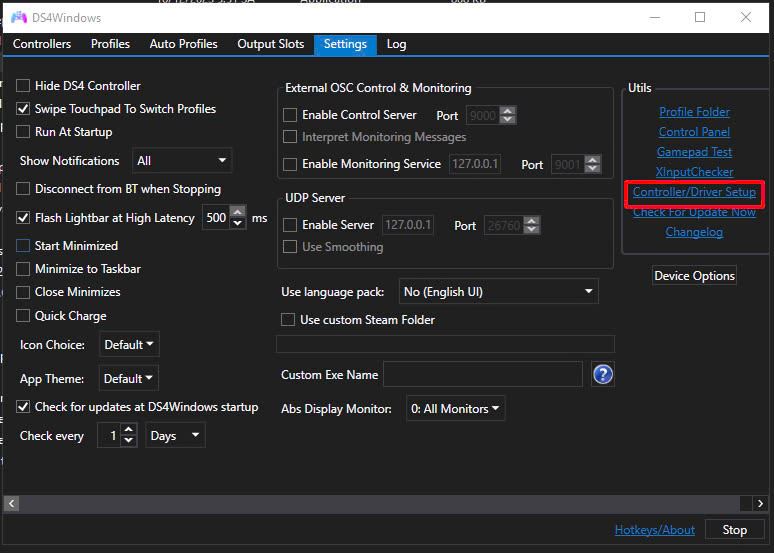The height and width of the screenshot is (553, 774).
Task: Click the horizontal scrollbar track
Action: [x=379, y=504]
